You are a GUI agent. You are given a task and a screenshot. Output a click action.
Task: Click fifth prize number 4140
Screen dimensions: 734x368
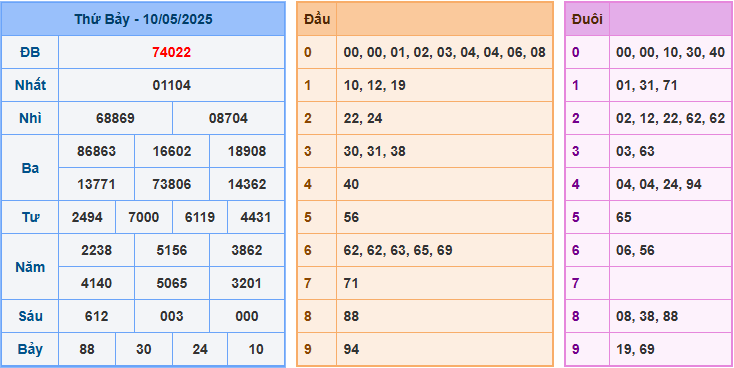[x=96, y=283]
